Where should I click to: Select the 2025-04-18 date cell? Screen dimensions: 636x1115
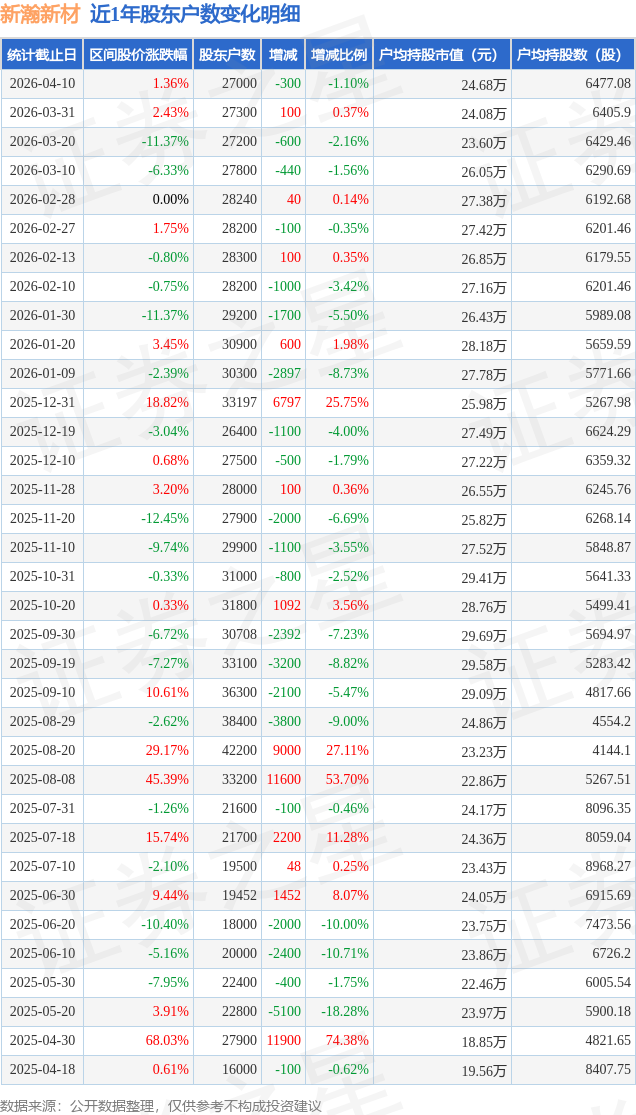point(42,1070)
